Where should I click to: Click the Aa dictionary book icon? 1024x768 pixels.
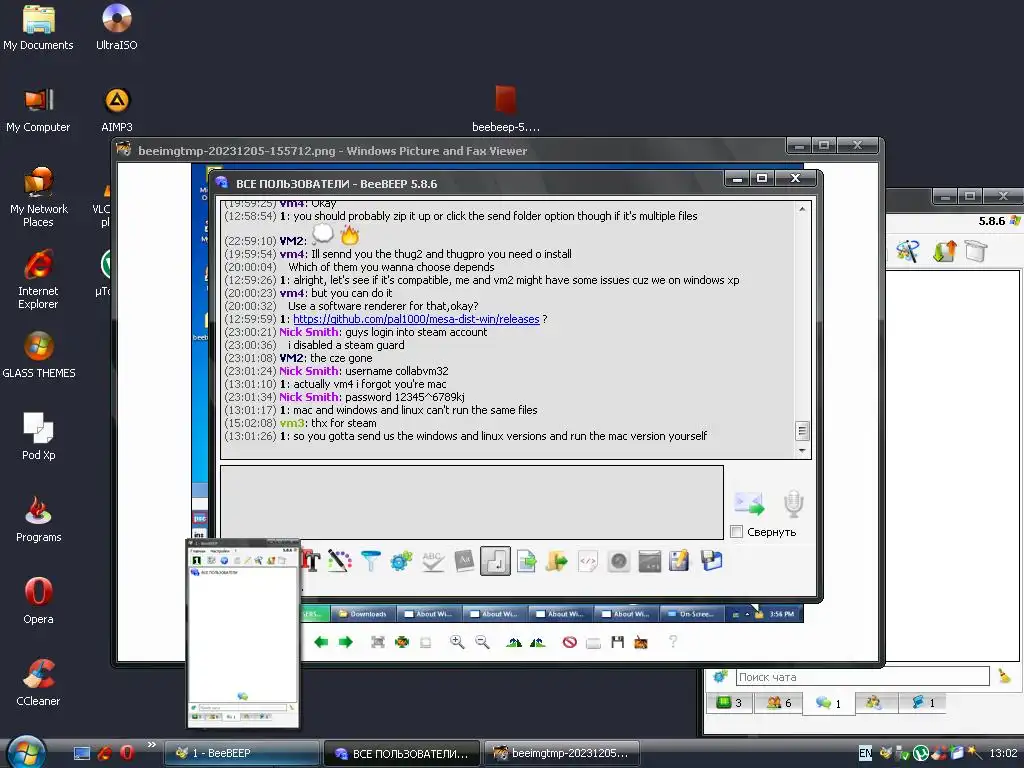pyautogui.click(x=464, y=561)
